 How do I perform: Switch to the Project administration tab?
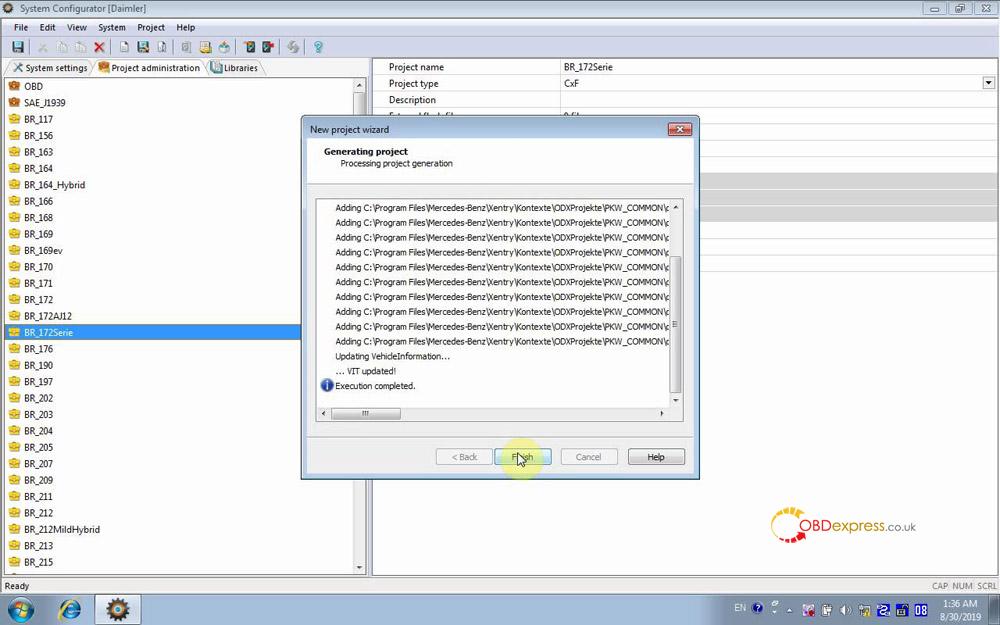(x=149, y=68)
